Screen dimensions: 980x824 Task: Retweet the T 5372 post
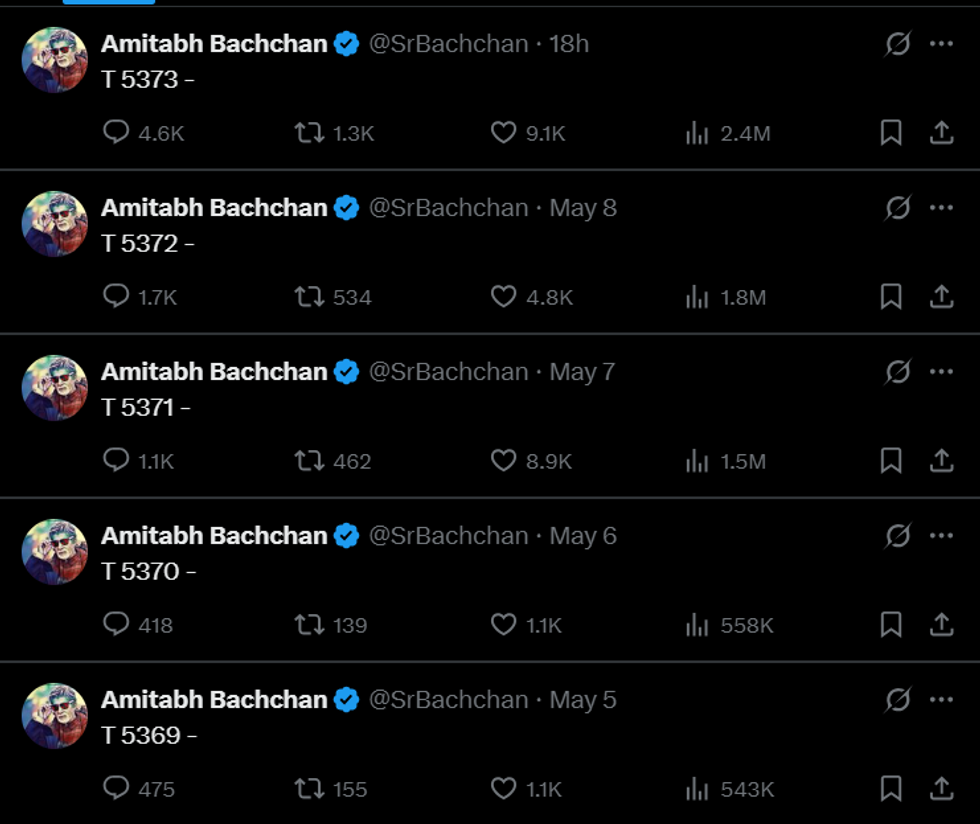[311, 297]
